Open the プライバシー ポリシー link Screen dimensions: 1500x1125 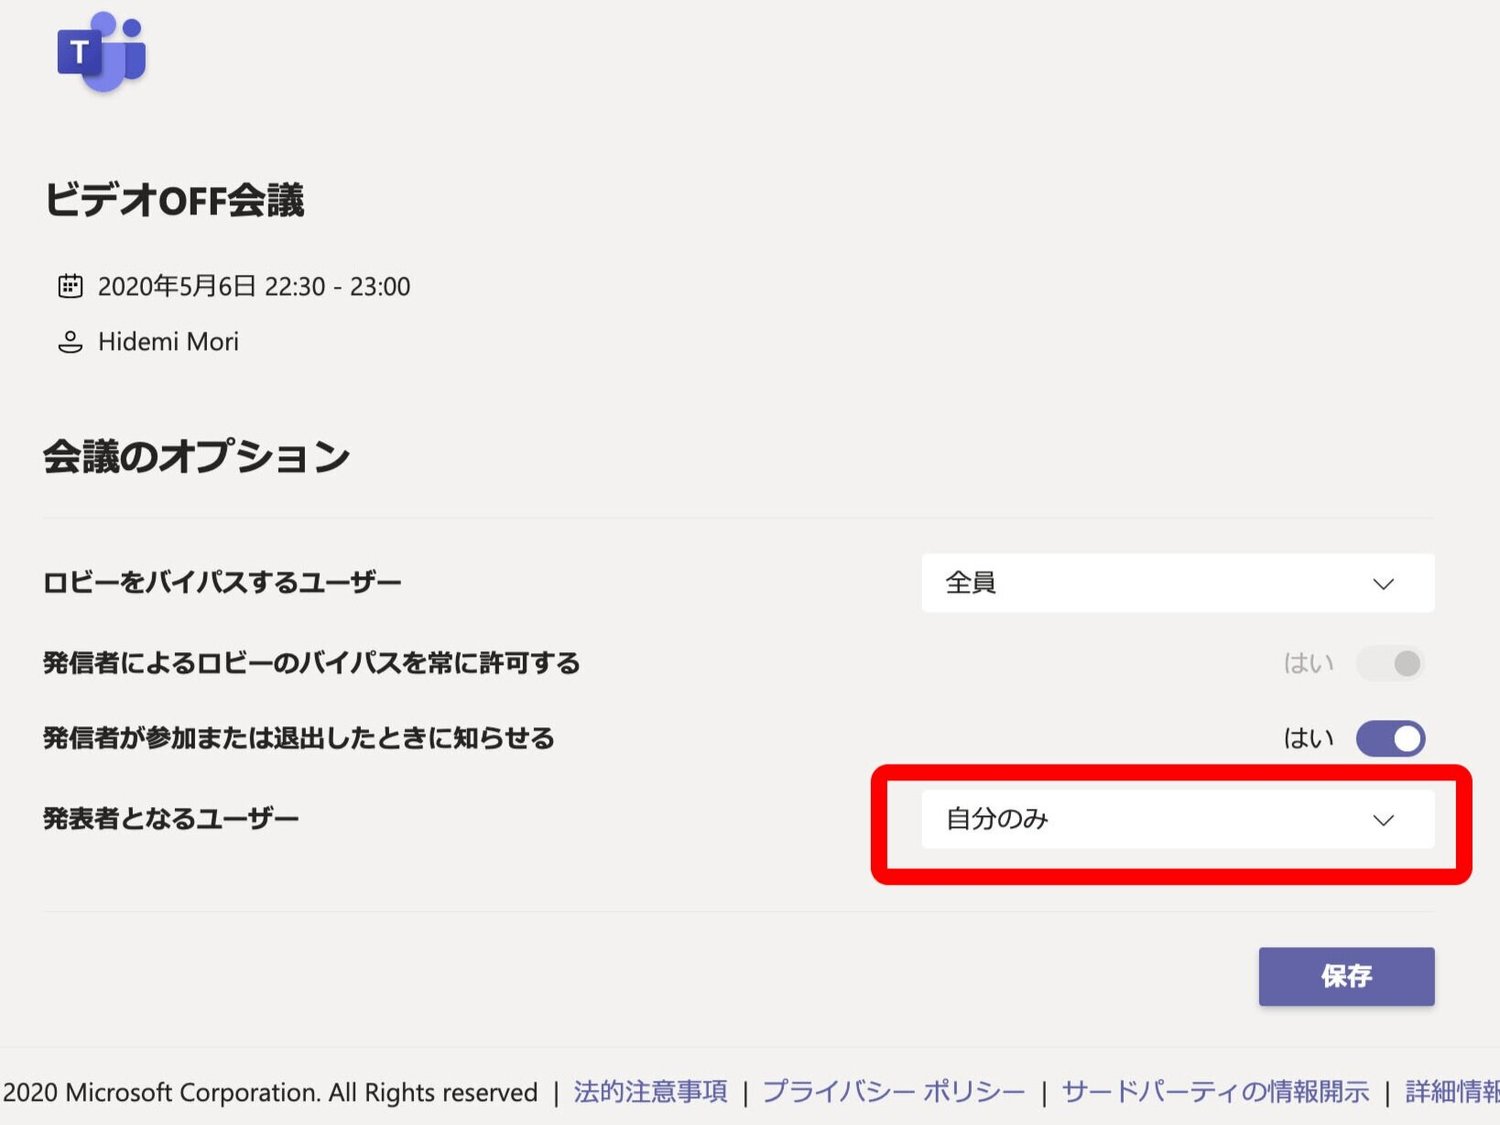[893, 1092]
